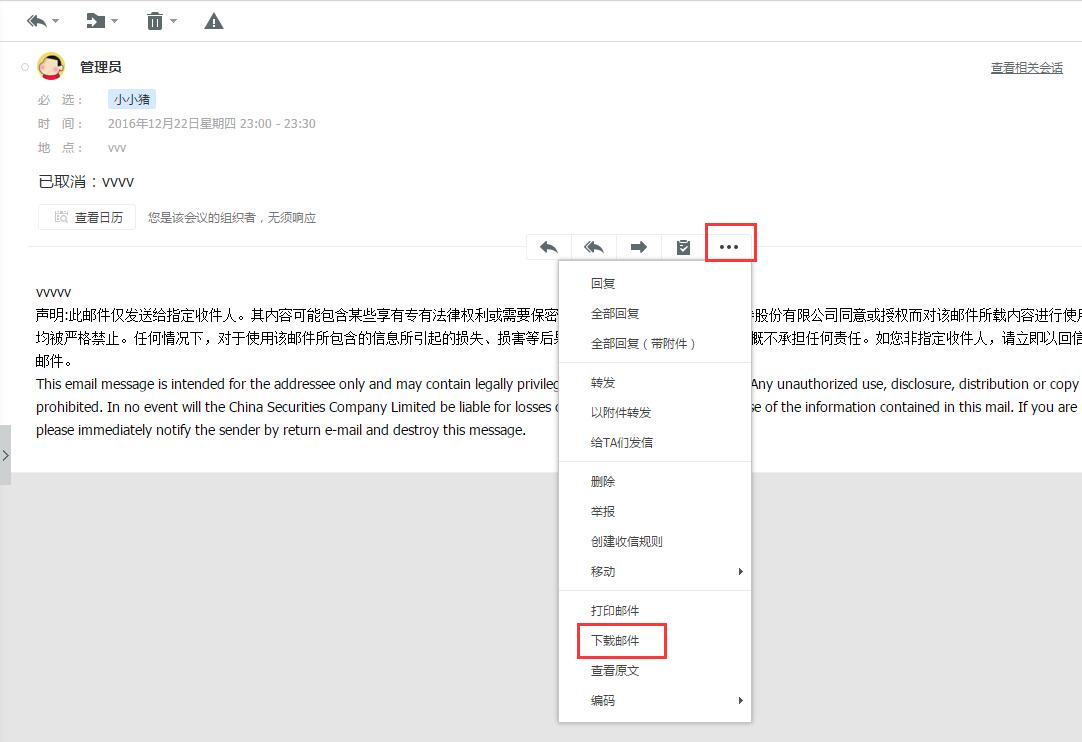Click the warning triangle report icon

coord(213,21)
